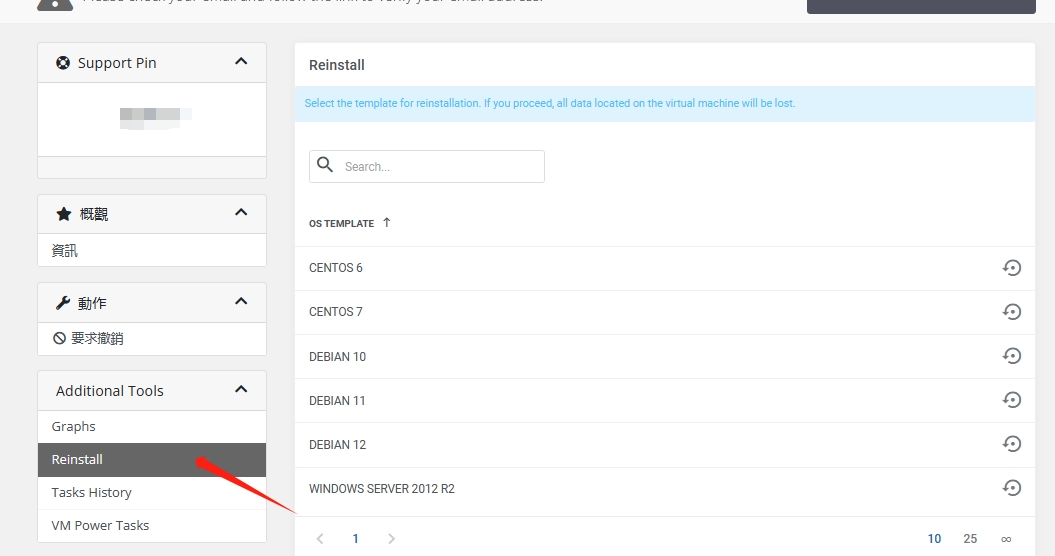This screenshot has height=556, width=1055.
Task: Click reinstall icon for CENTOS 6
Action: click(1011, 268)
